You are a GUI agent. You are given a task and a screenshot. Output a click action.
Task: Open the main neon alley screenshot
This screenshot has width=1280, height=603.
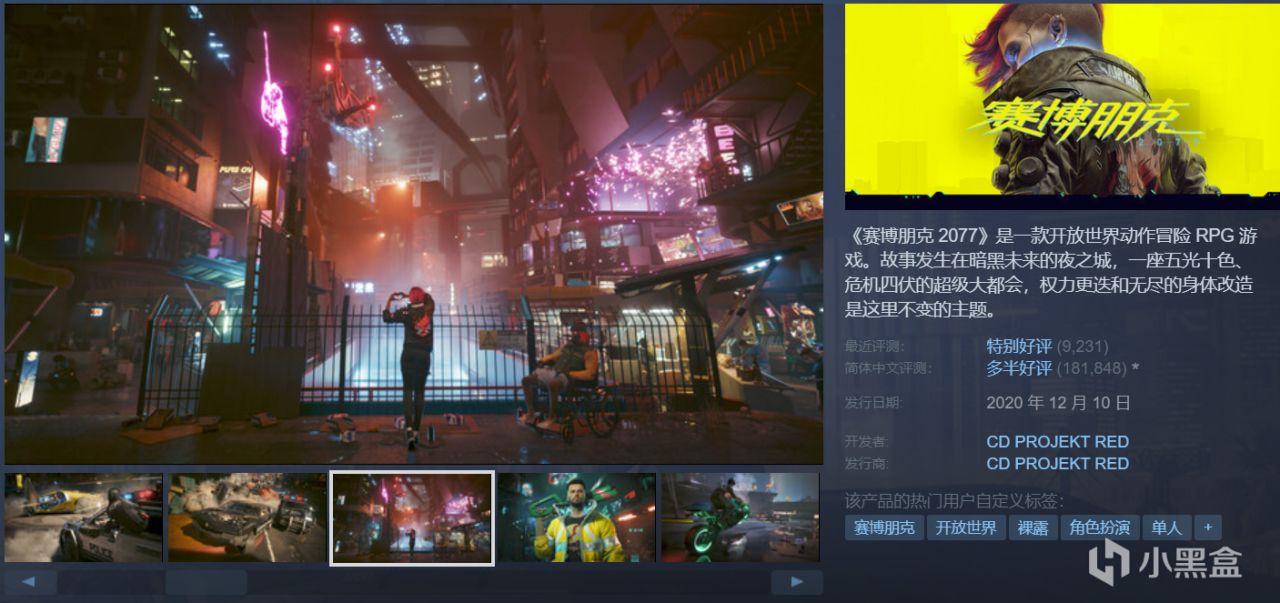[413, 234]
